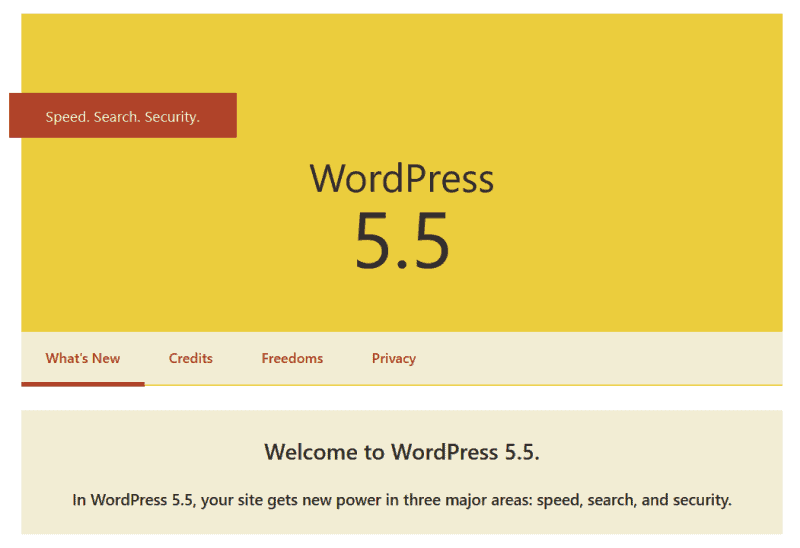Open the Freedoms tab
This screenshot has width=800, height=548.
pyautogui.click(x=292, y=359)
